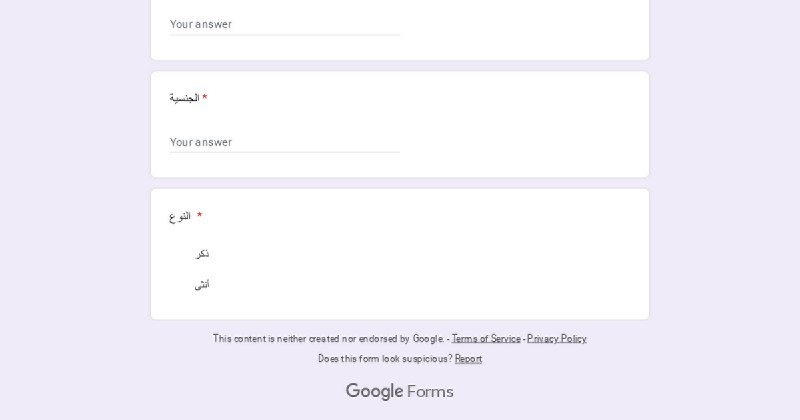The width and height of the screenshot is (800, 420).
Task: Click the red asterisk next to النوع
Action: (x=199, y=215)
